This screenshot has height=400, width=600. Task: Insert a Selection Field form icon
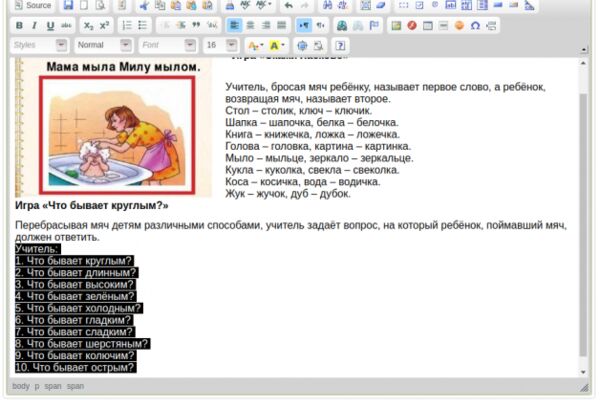[x=482, y=5]
